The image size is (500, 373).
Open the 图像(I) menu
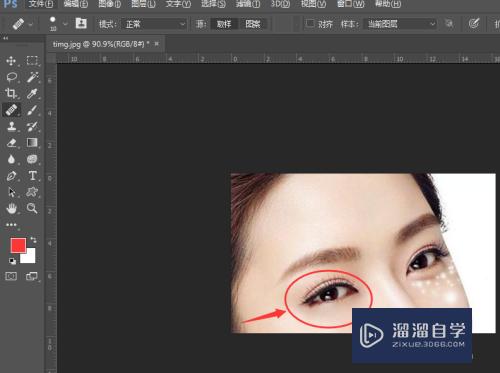(x=110, y=4)
